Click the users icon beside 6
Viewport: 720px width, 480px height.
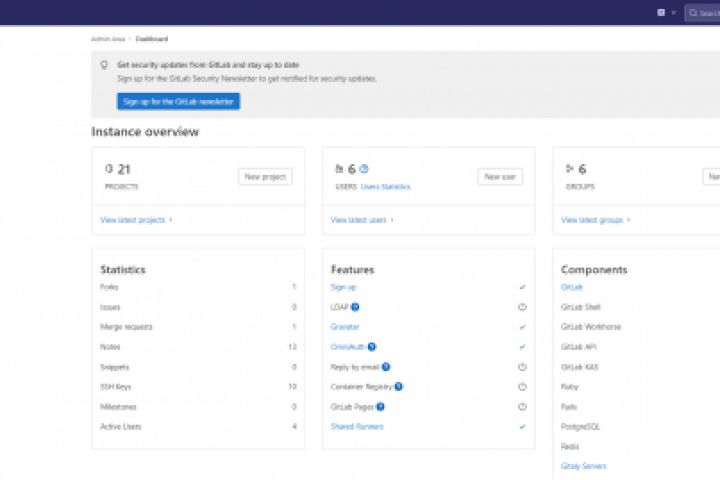(339, 169)
